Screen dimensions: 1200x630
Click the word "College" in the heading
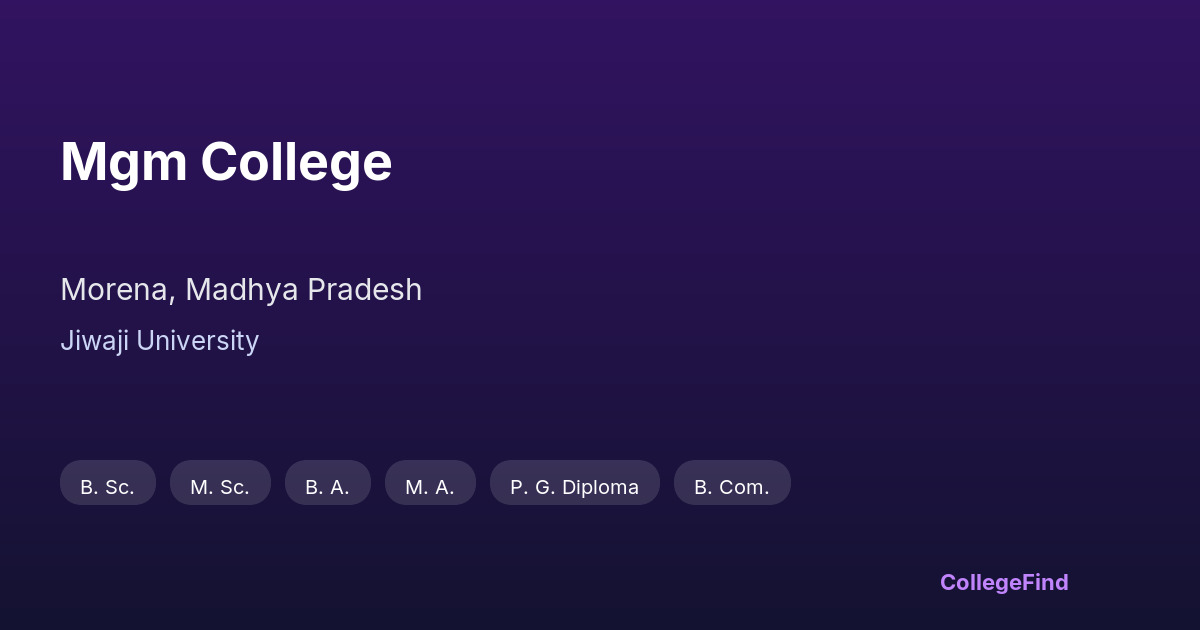tap(296, 162)
